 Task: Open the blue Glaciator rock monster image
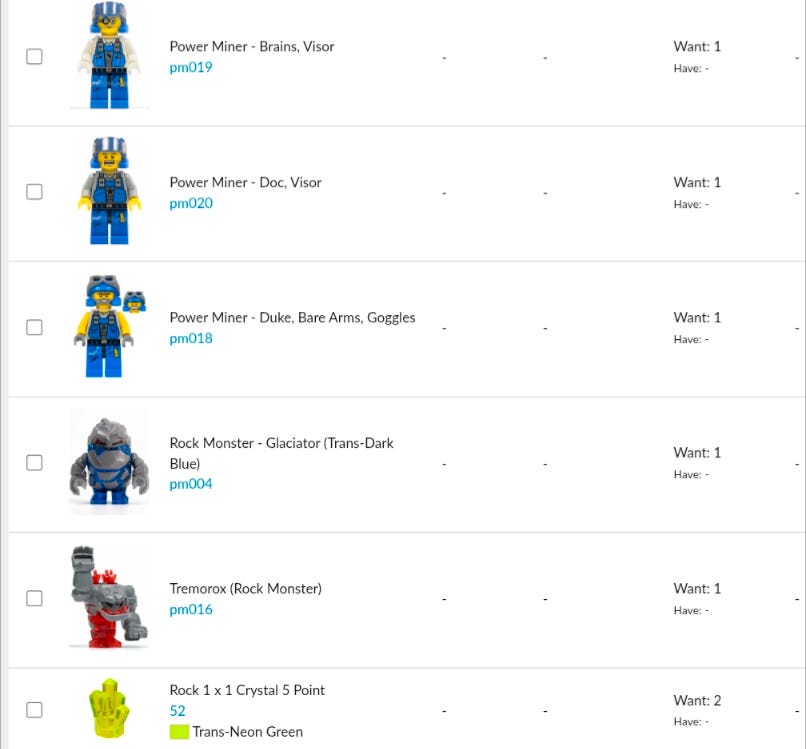(x=109, y=462)
